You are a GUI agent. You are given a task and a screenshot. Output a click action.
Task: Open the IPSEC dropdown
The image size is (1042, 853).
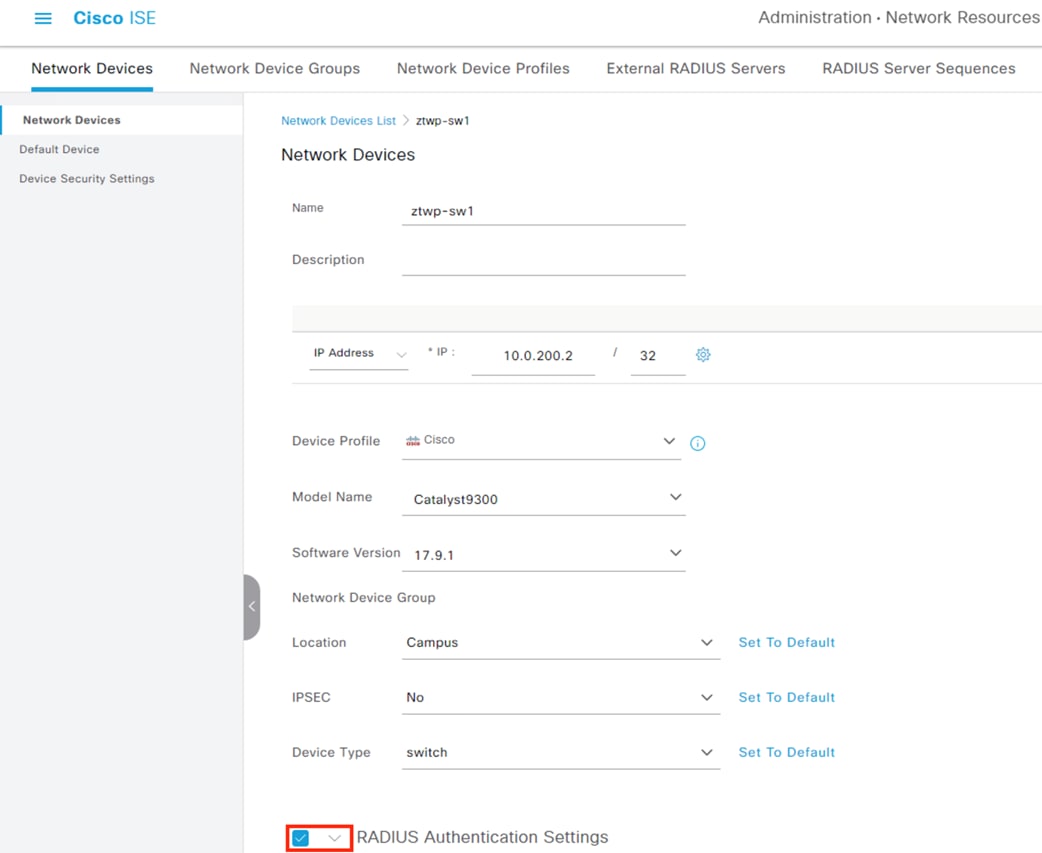coord(561,698)
